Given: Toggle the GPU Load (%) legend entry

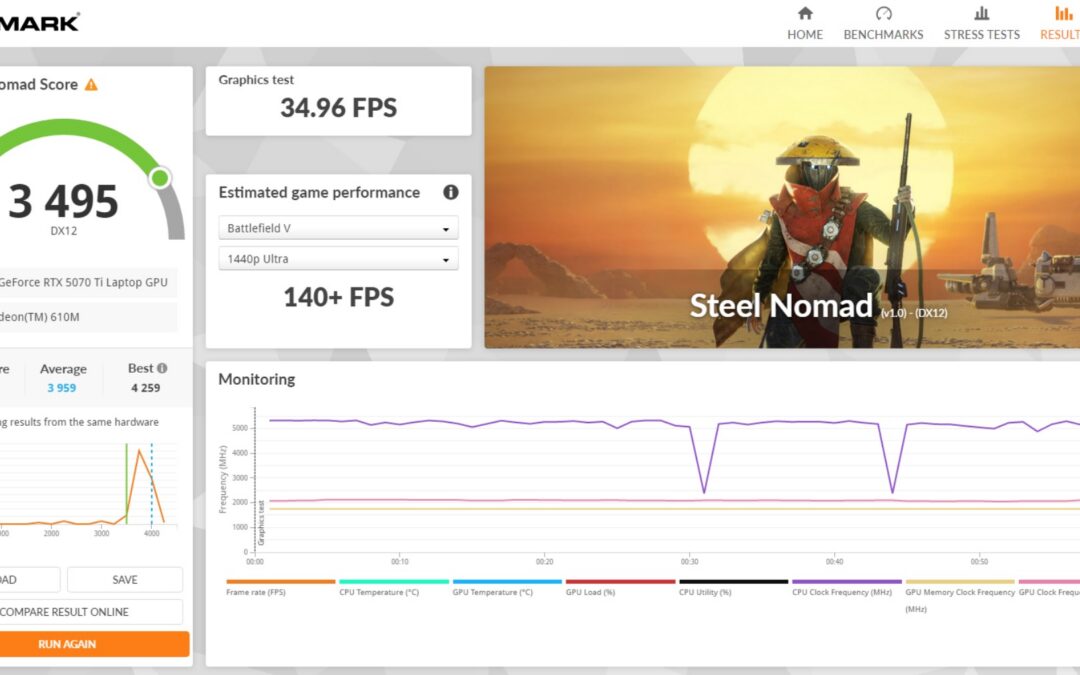Looking at the screenshot, I should pyautogui.click(x=593, y=592).
